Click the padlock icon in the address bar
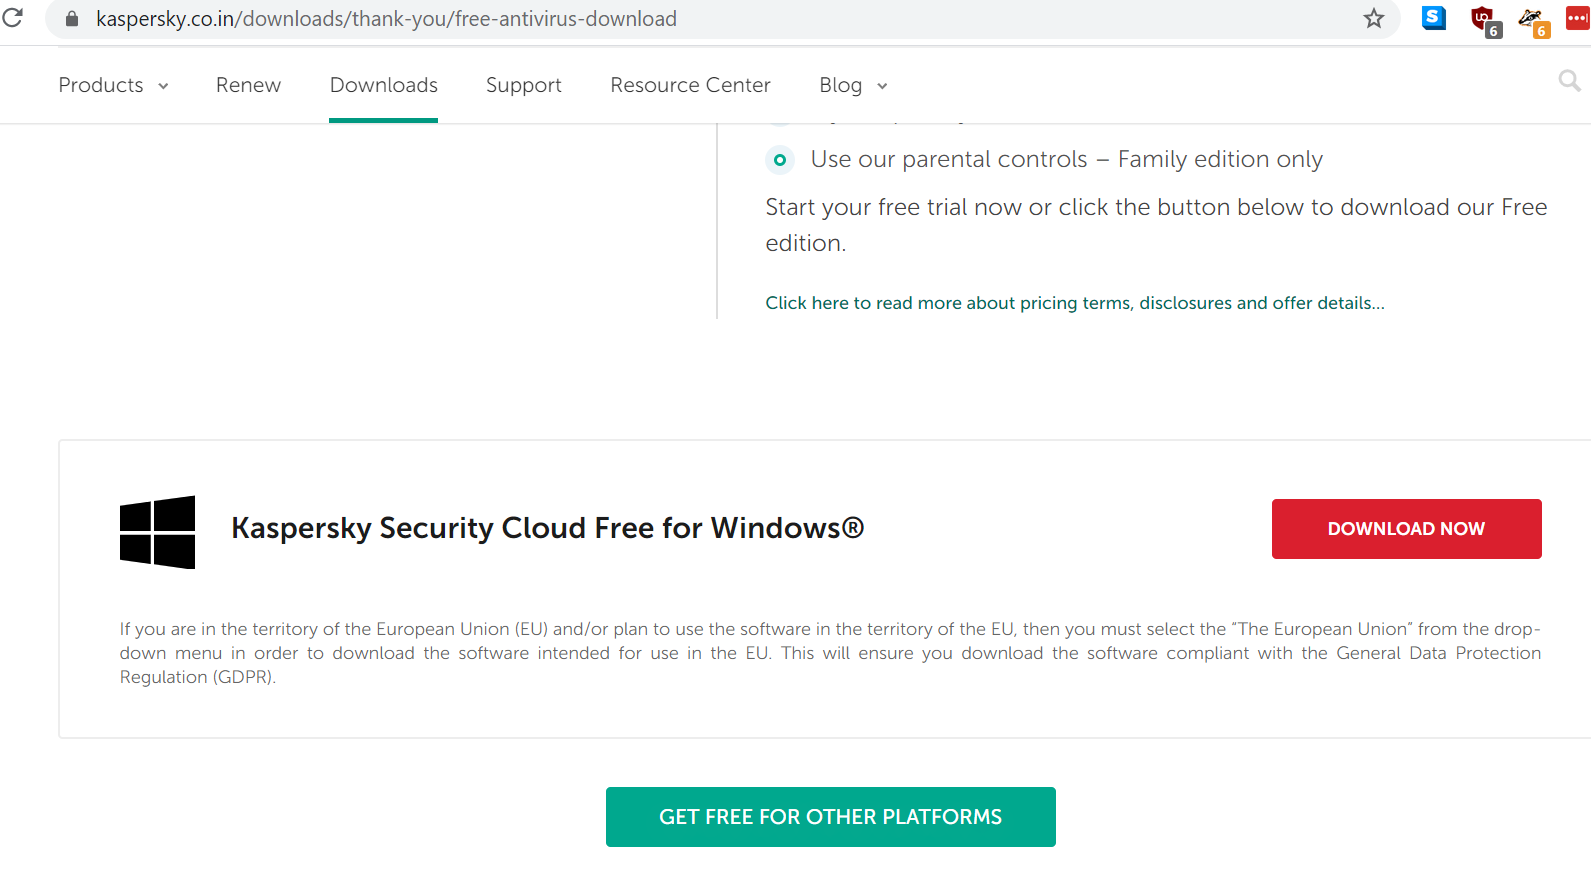Viewport: 1591px width, 888px height. click(70, 18)
